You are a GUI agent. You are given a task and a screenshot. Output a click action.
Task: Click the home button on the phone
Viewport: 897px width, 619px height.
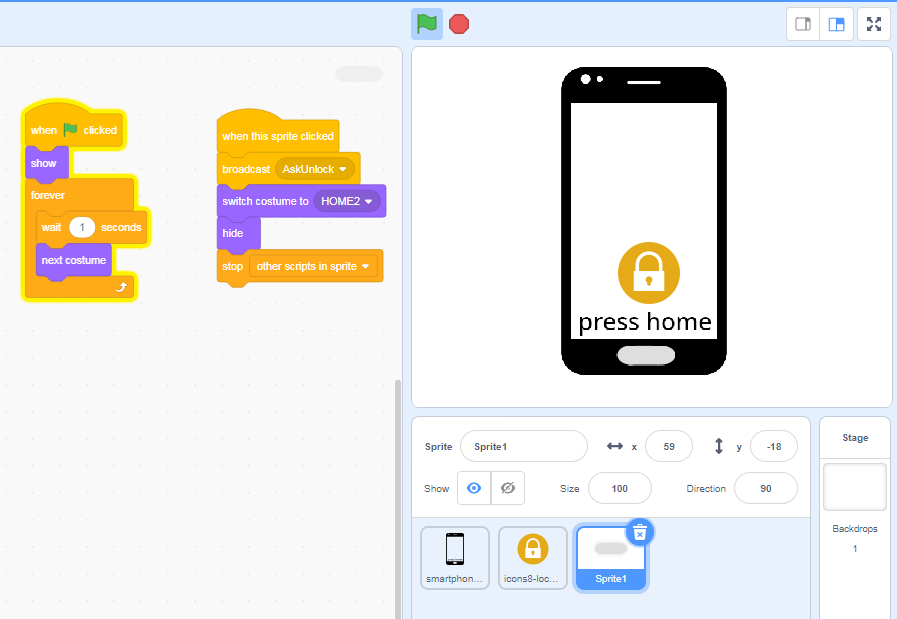[646, 355]
